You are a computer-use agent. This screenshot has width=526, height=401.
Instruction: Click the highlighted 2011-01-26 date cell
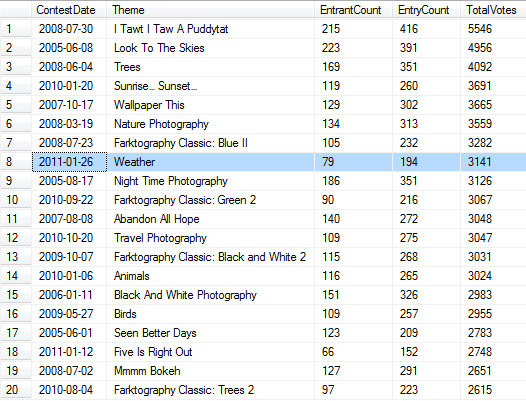pos(69,162)
